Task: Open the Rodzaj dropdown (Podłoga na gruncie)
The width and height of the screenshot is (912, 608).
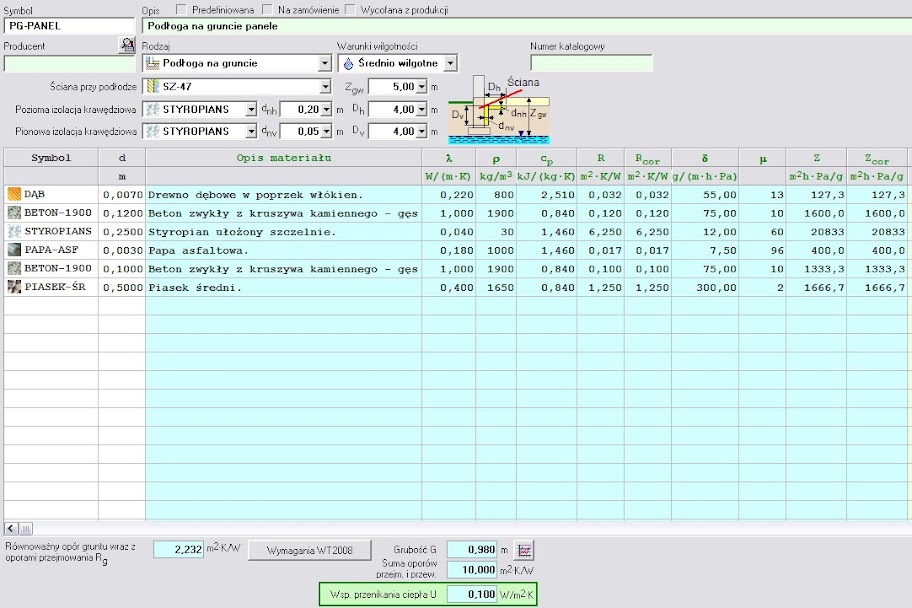Action: pyautogui.click(x=324, y=63)
